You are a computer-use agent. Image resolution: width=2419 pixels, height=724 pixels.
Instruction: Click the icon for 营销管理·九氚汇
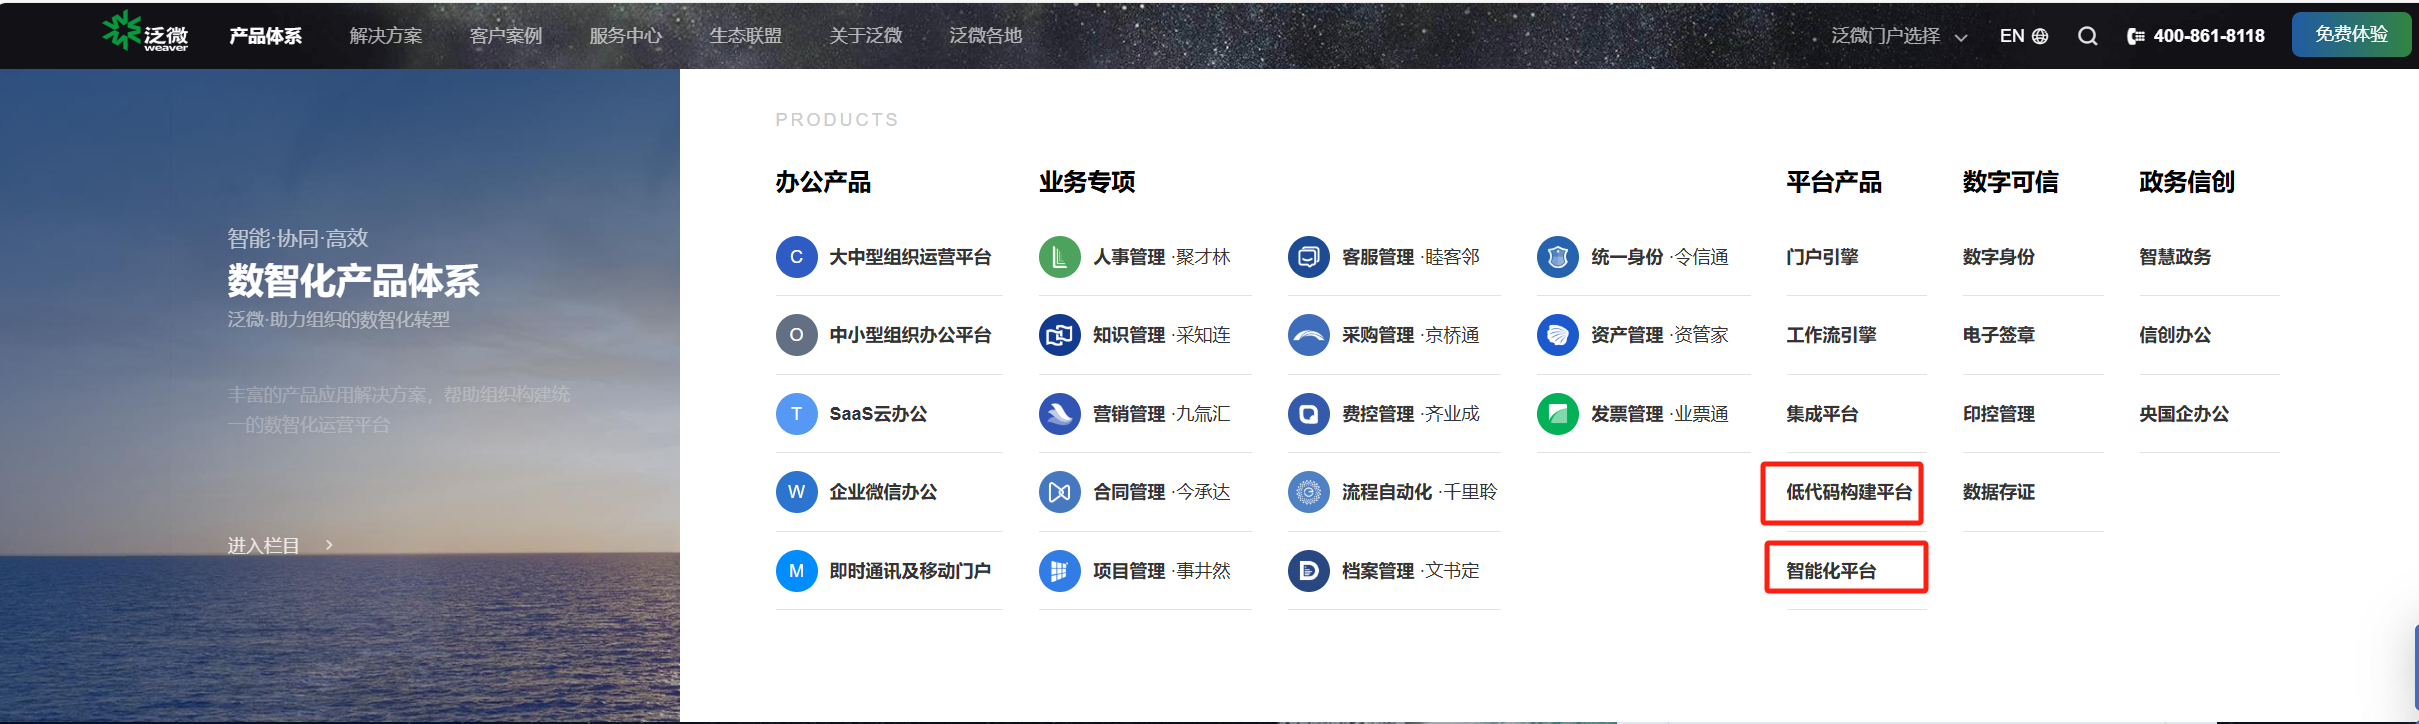1059,414
